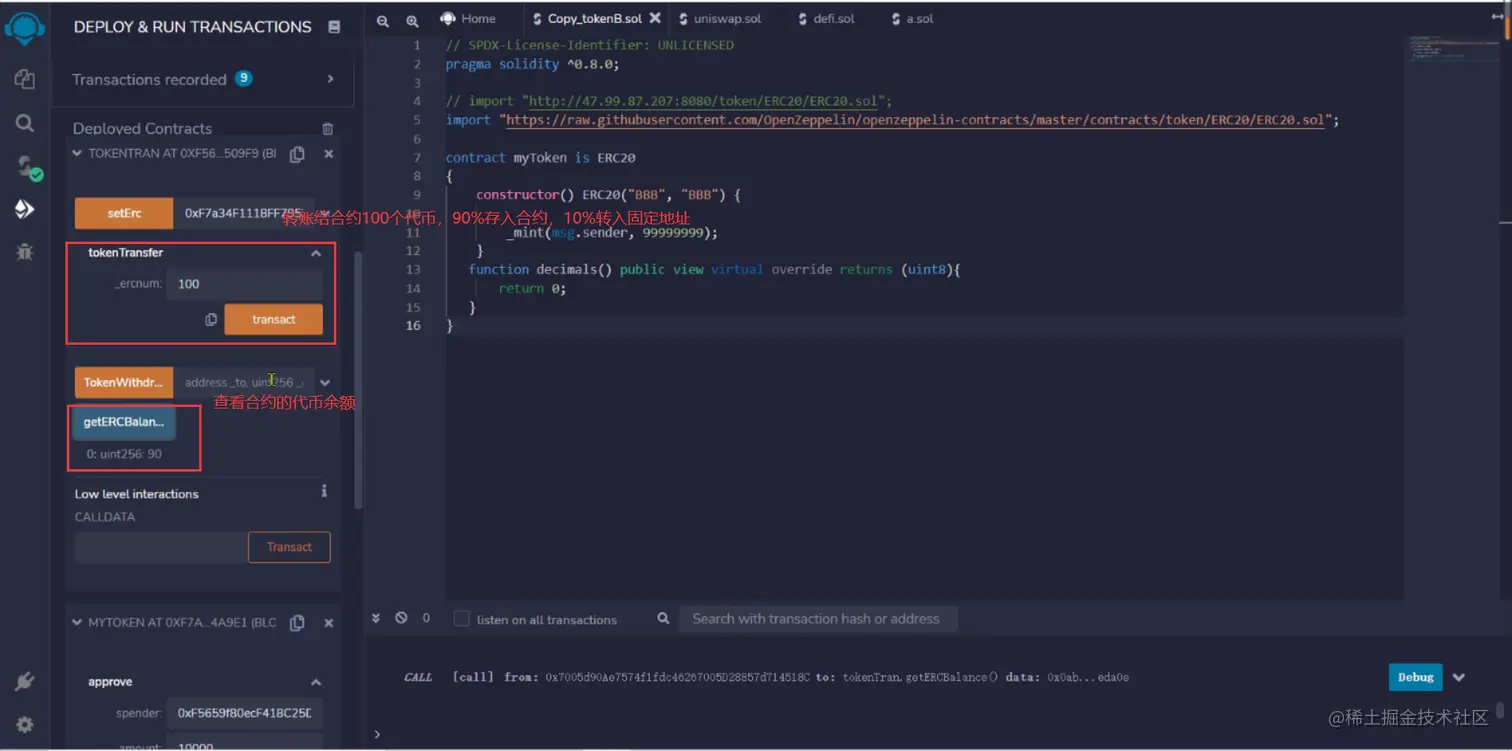Expand the call log details arrow
Viewport: 1512px width, 751px height.
[1459, 677]
